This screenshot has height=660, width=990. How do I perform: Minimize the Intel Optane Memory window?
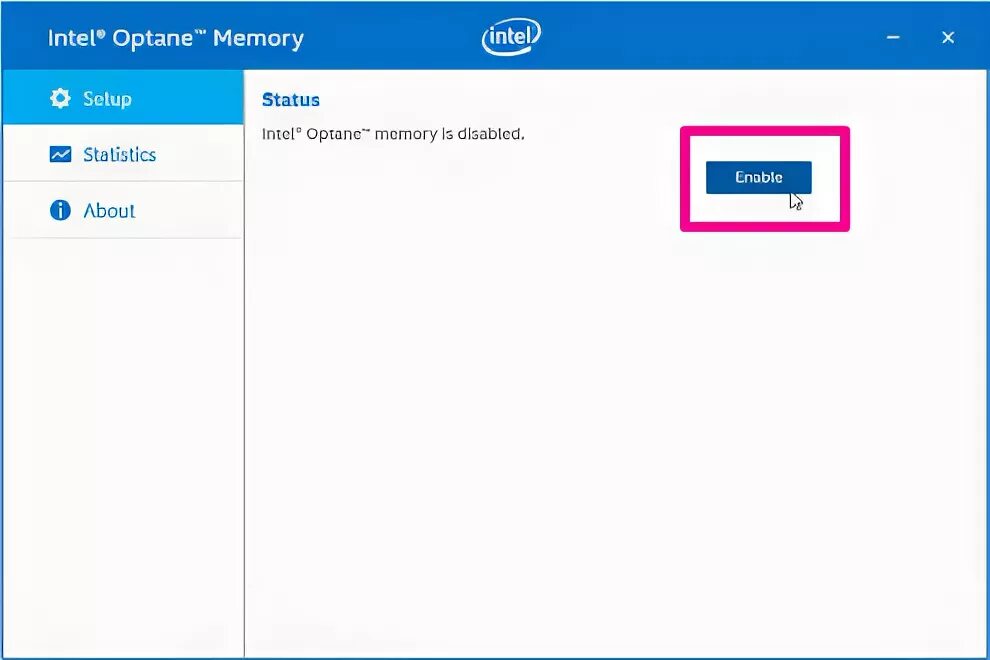893,38
